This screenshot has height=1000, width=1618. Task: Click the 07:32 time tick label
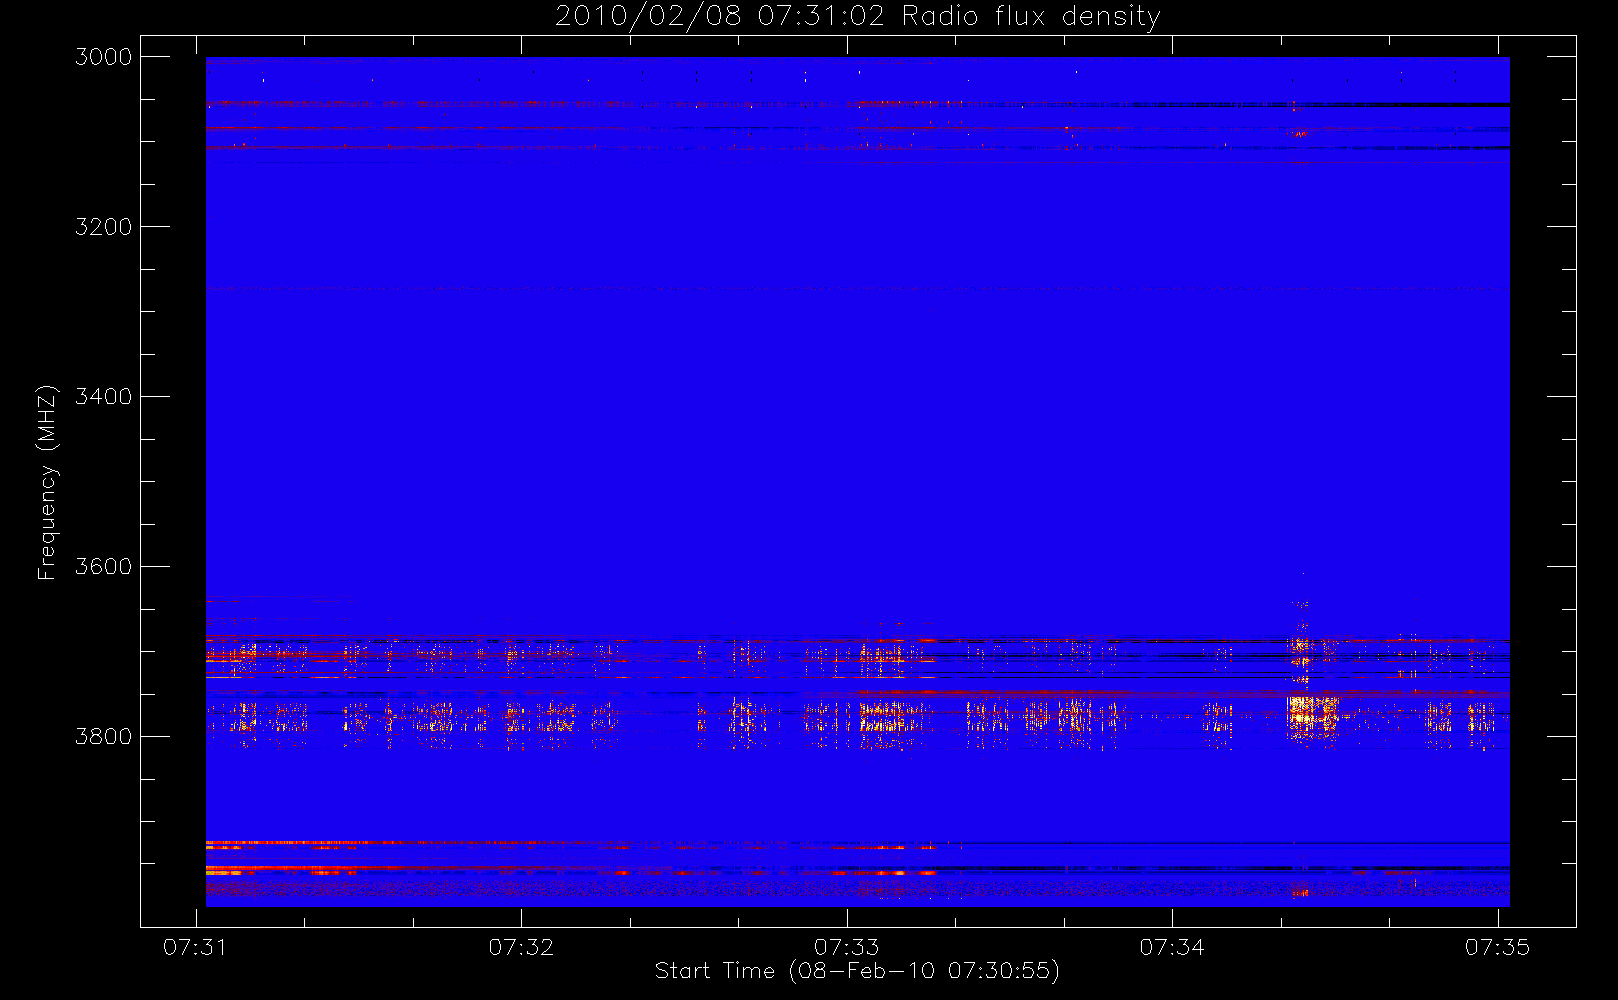click(521, 947)
